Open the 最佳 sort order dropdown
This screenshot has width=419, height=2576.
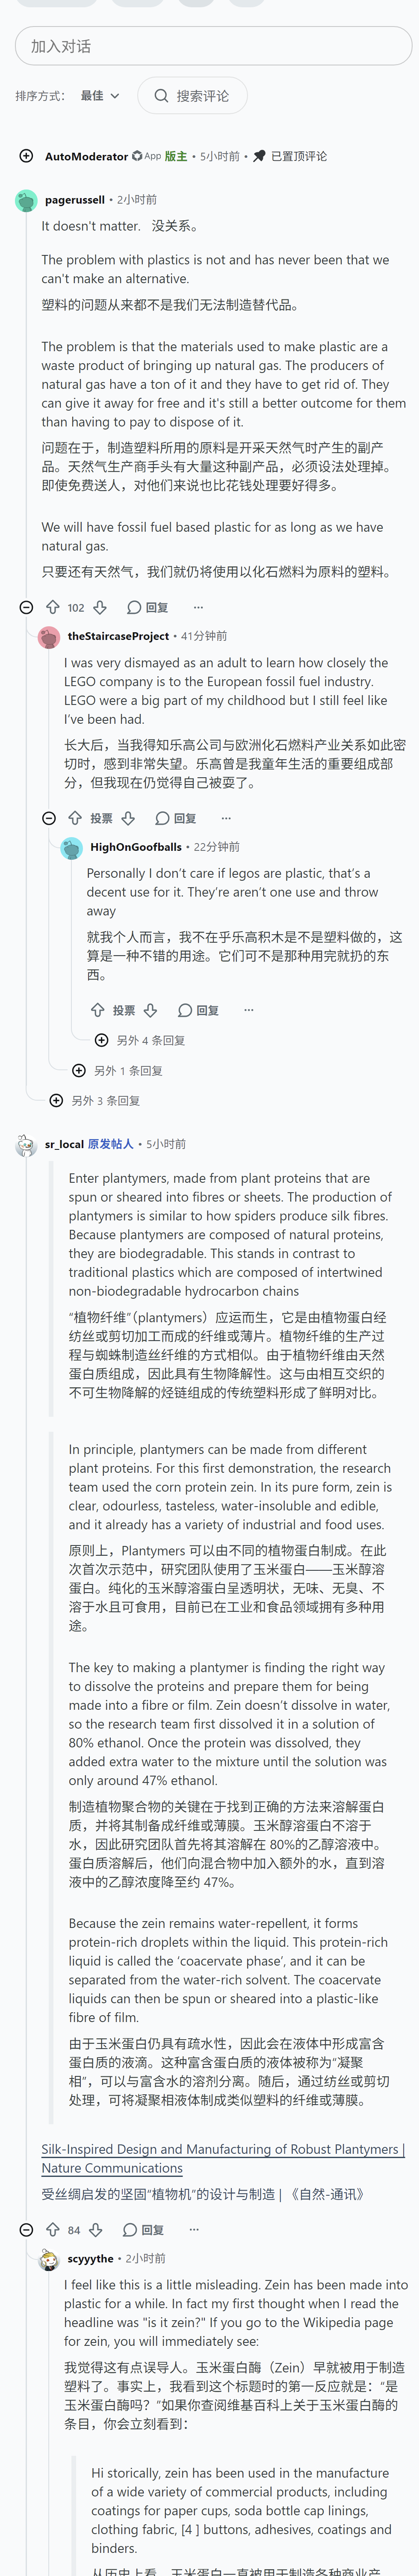click(100, 96)
